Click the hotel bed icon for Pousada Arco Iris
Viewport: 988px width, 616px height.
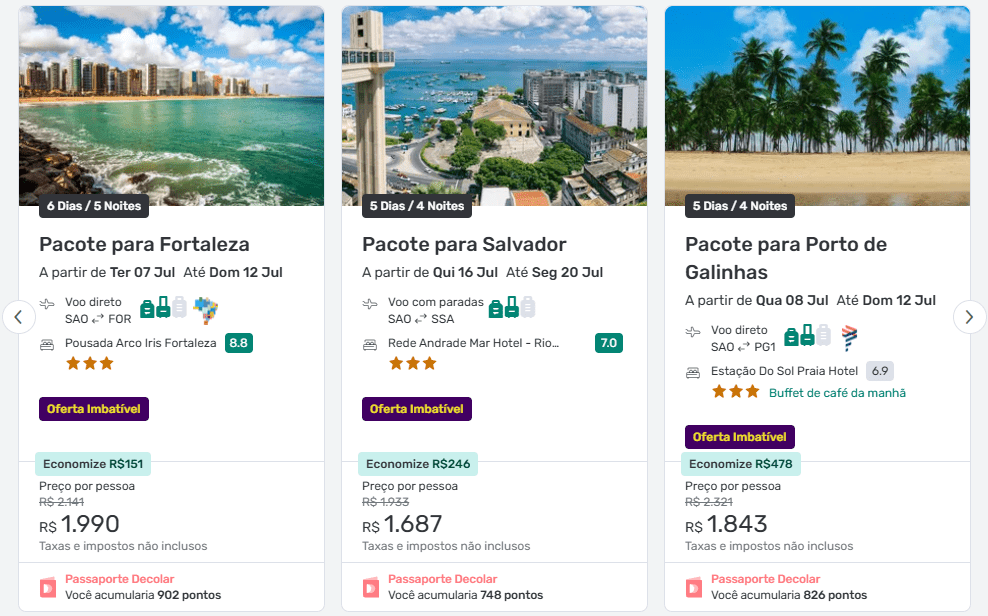click(x=47, y=344)
